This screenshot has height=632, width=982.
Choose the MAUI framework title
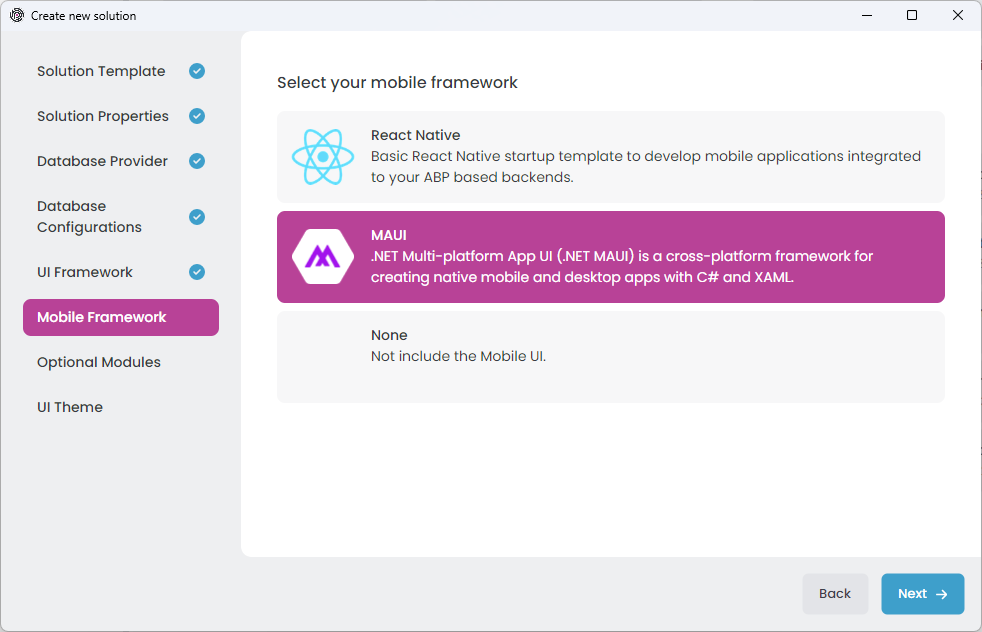click(x=388, y=236)
